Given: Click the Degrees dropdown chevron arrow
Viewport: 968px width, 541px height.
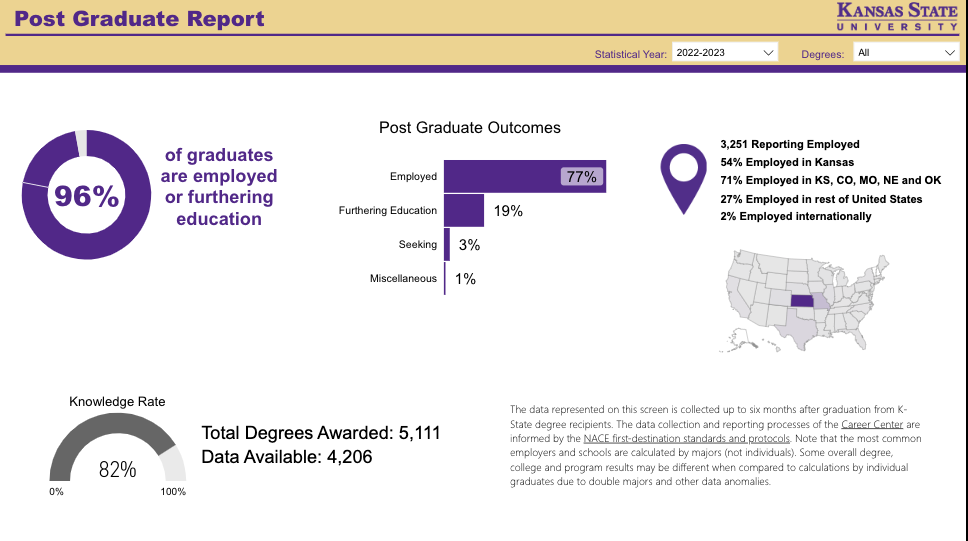Looking at the screenshot, I should click(949, 52).
